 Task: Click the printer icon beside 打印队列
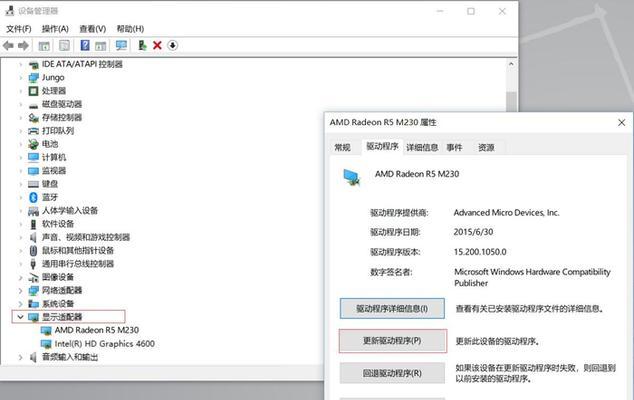click(x=34, y=131)
